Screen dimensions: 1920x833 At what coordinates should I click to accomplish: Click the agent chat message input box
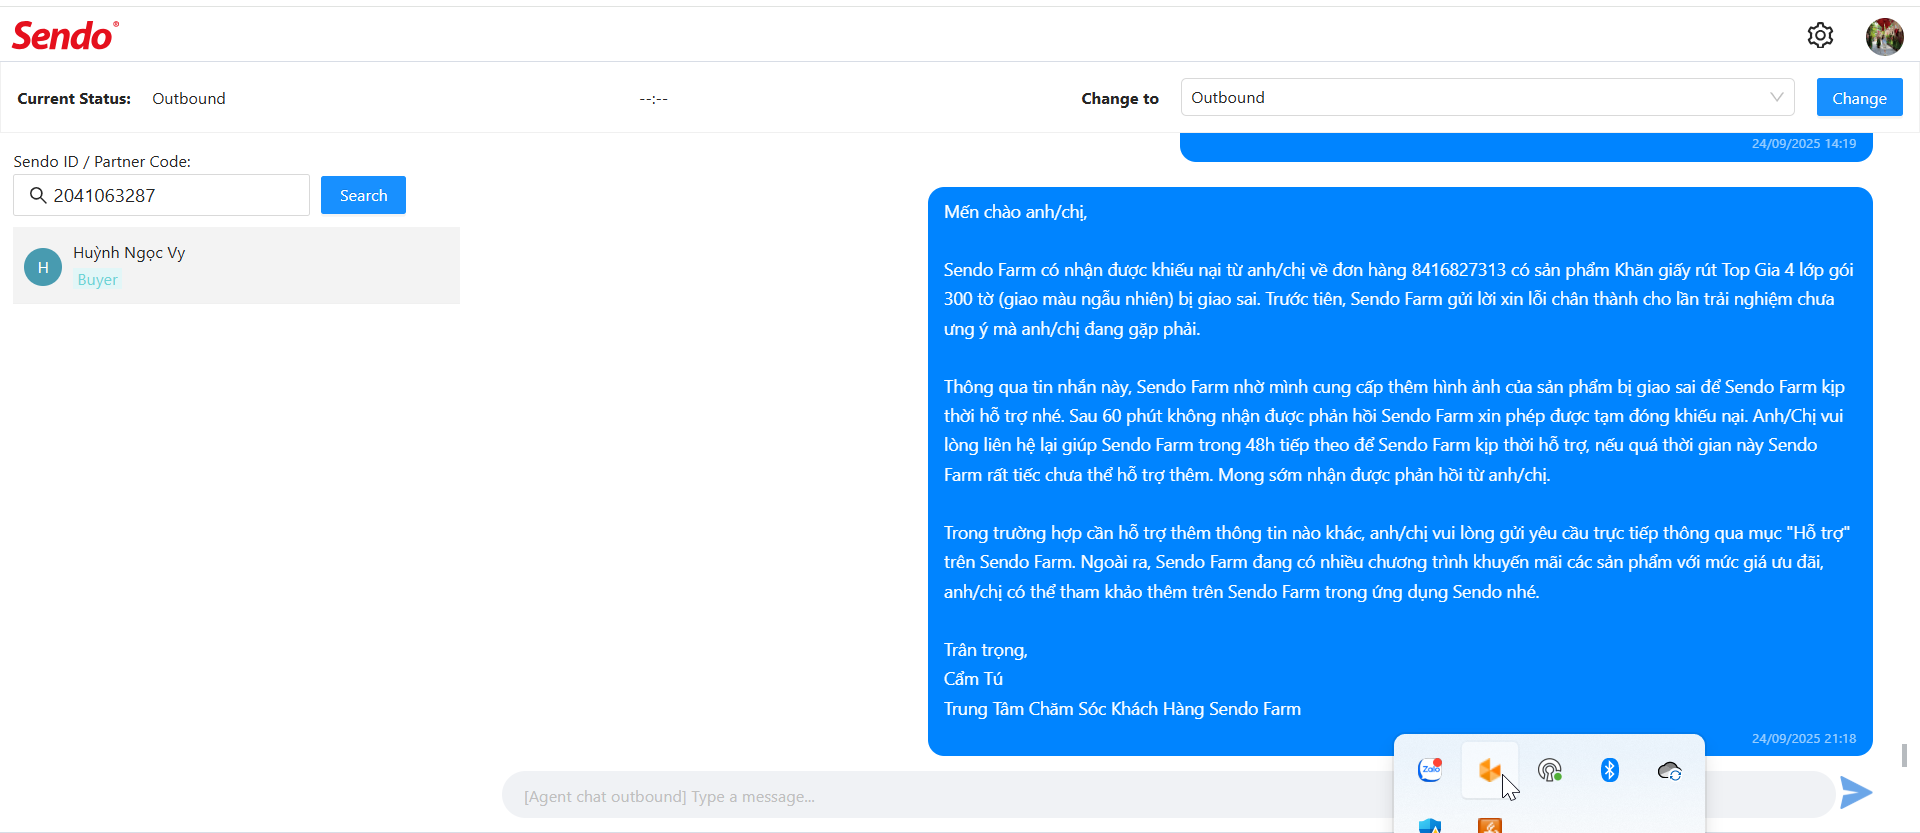[x=1168, y=796]
